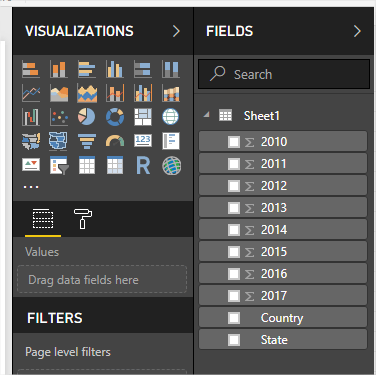
Task: Tick the 2014 field checkbox
Action: [x=234, y=230]
